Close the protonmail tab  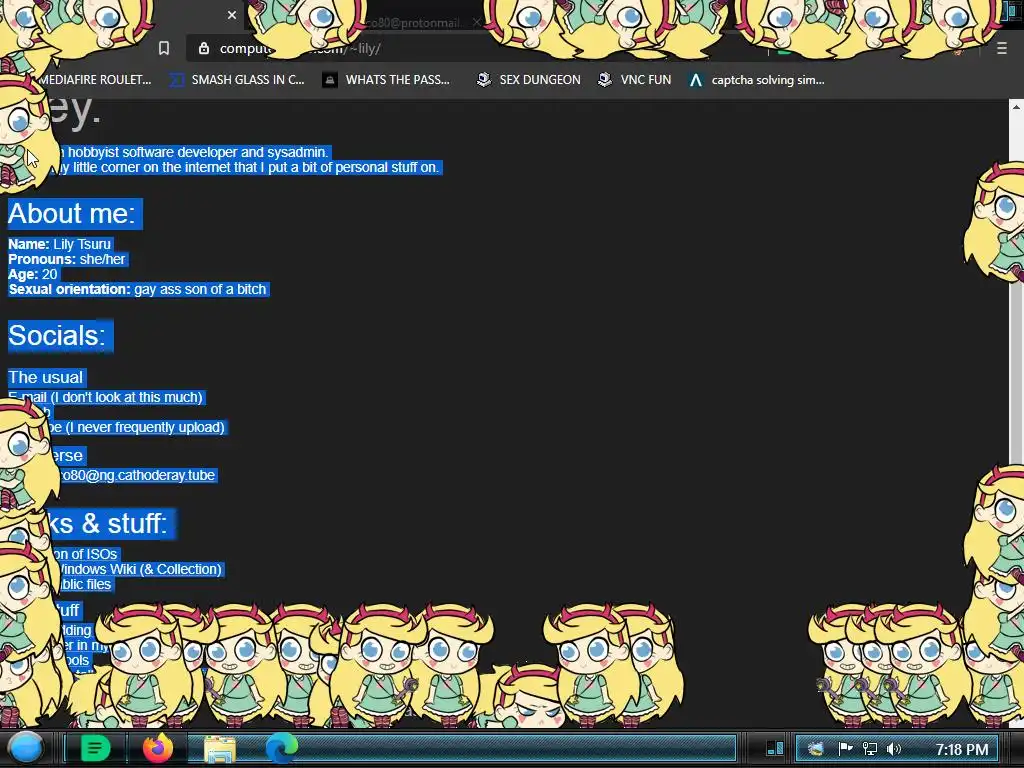coord(477,22)
